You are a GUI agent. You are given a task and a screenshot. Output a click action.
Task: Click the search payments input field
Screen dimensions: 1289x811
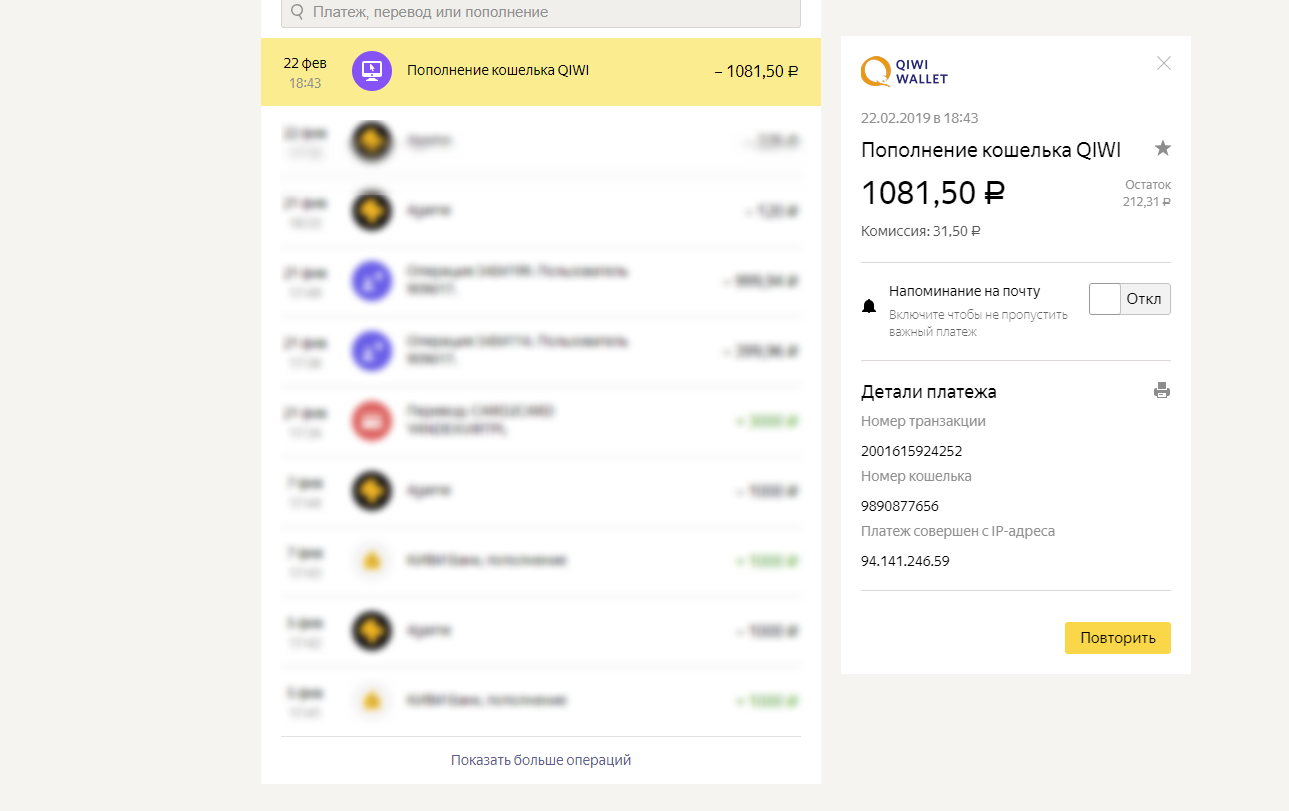point(541,13)
